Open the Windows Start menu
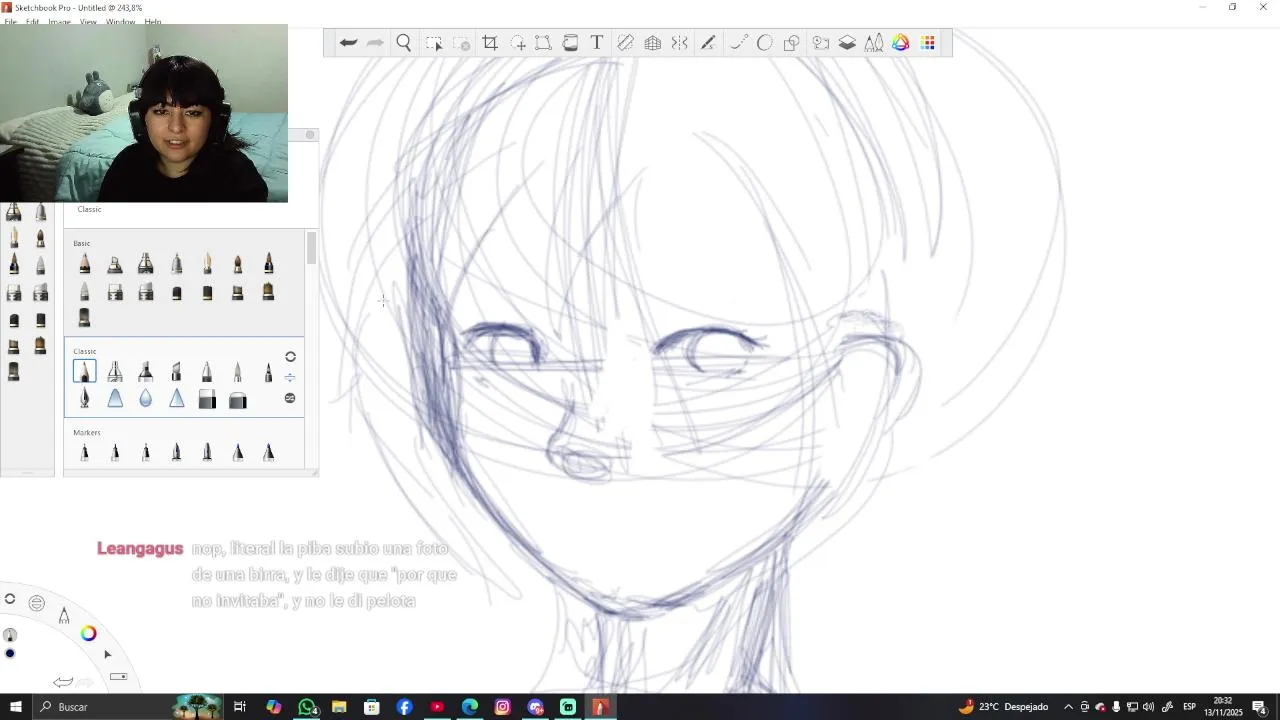This screenshot has height=720, width=1280. tap(15, 707)
